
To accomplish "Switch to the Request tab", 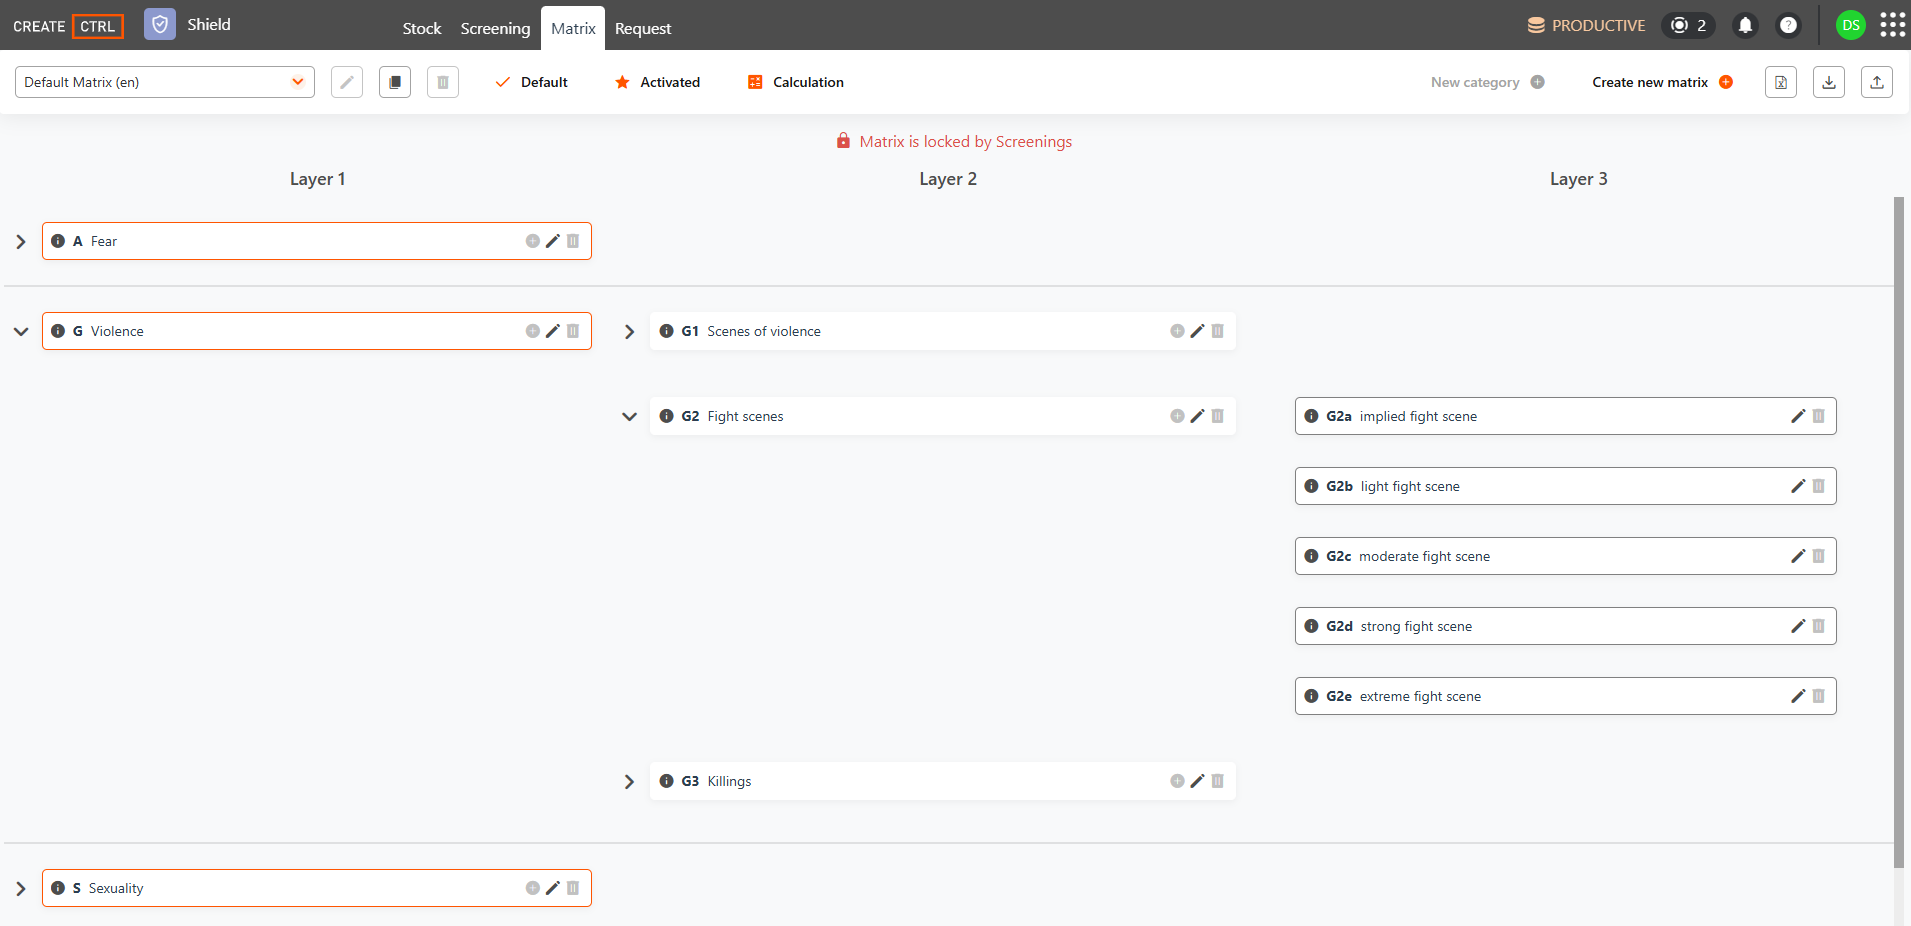I will (643, 28).
